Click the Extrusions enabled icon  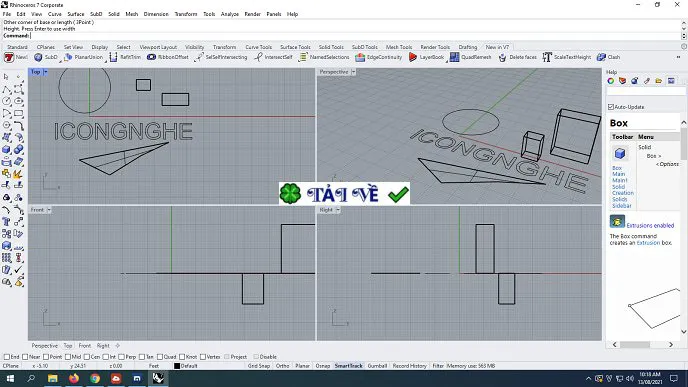(617, 222)
